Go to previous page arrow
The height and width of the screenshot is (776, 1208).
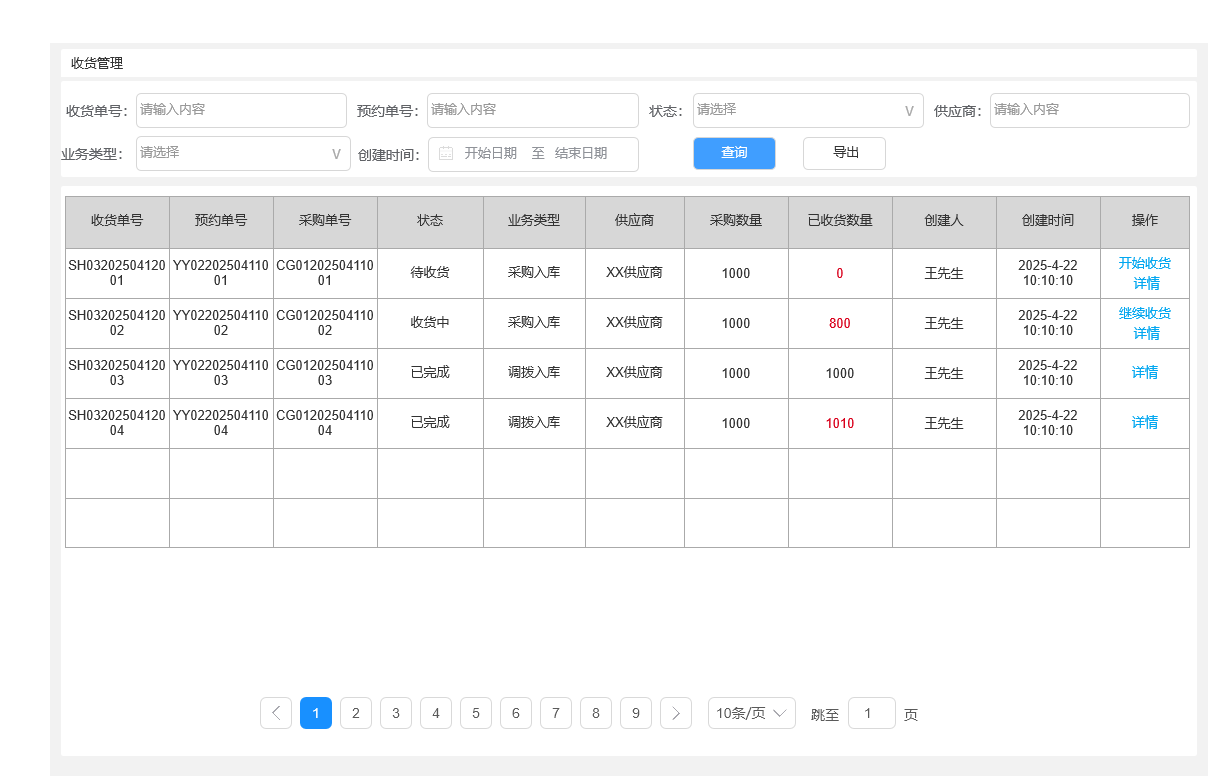(276, 713)
